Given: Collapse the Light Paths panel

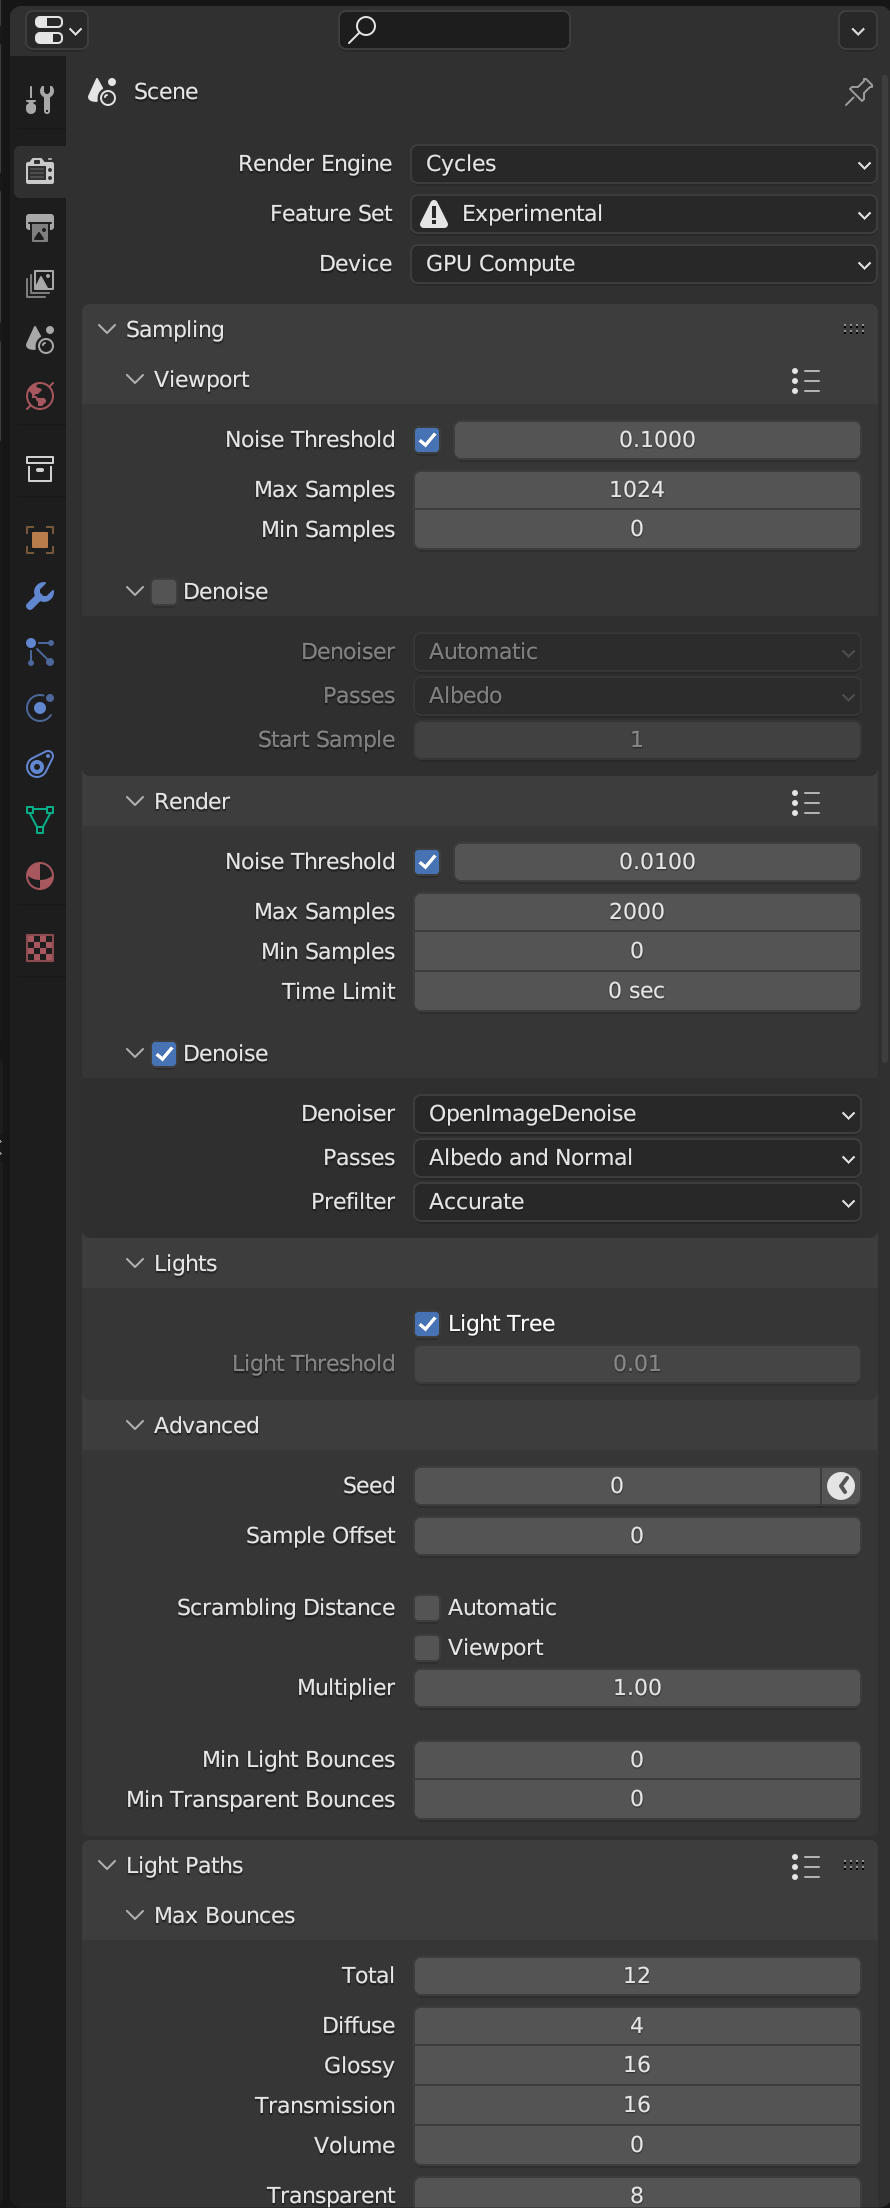Looking at the screenshot, I should click(107, 1865).
